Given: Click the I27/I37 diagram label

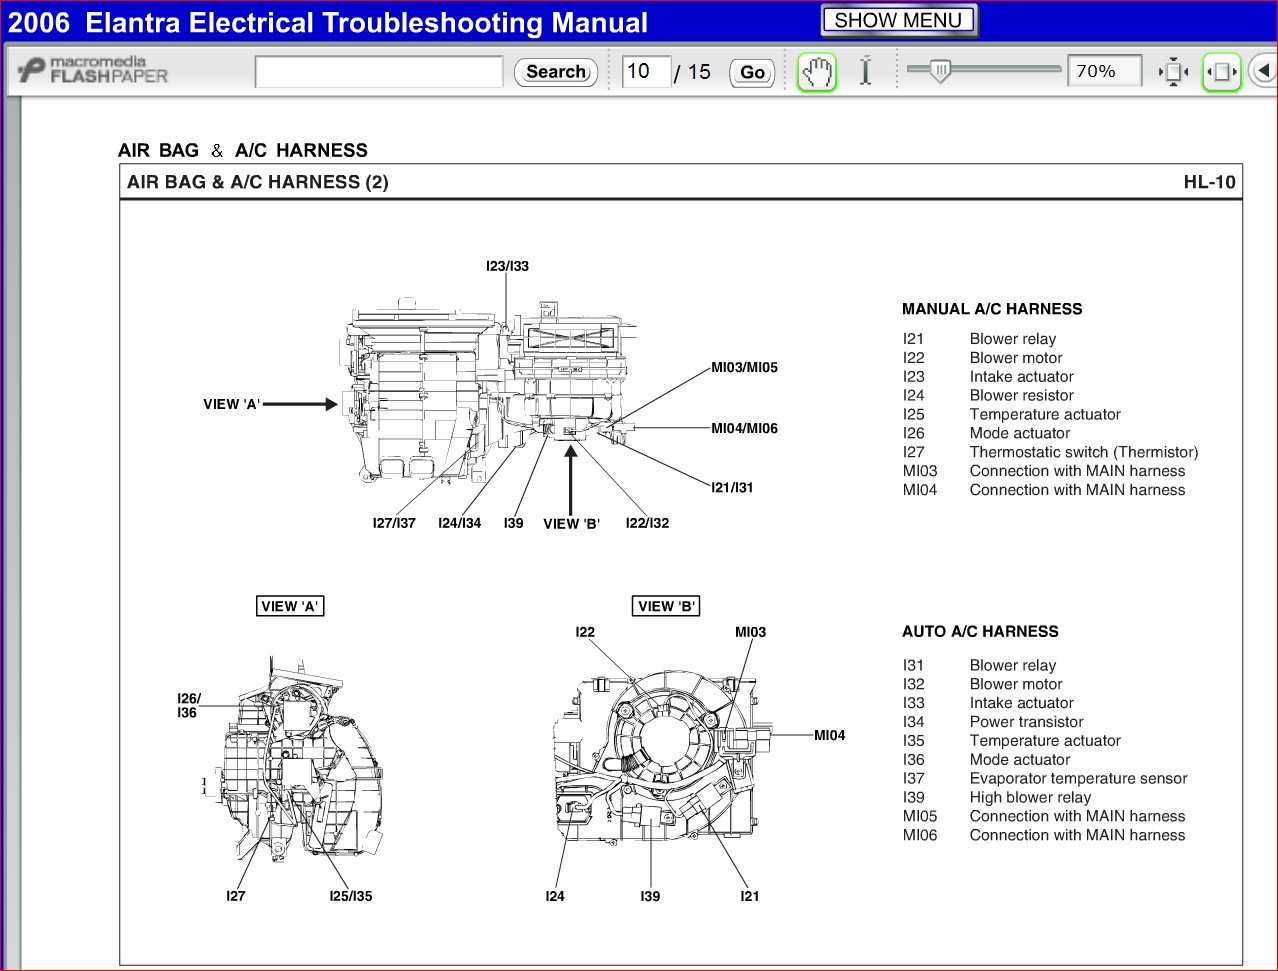Looking at the screenshot, I should click(394, 523).
